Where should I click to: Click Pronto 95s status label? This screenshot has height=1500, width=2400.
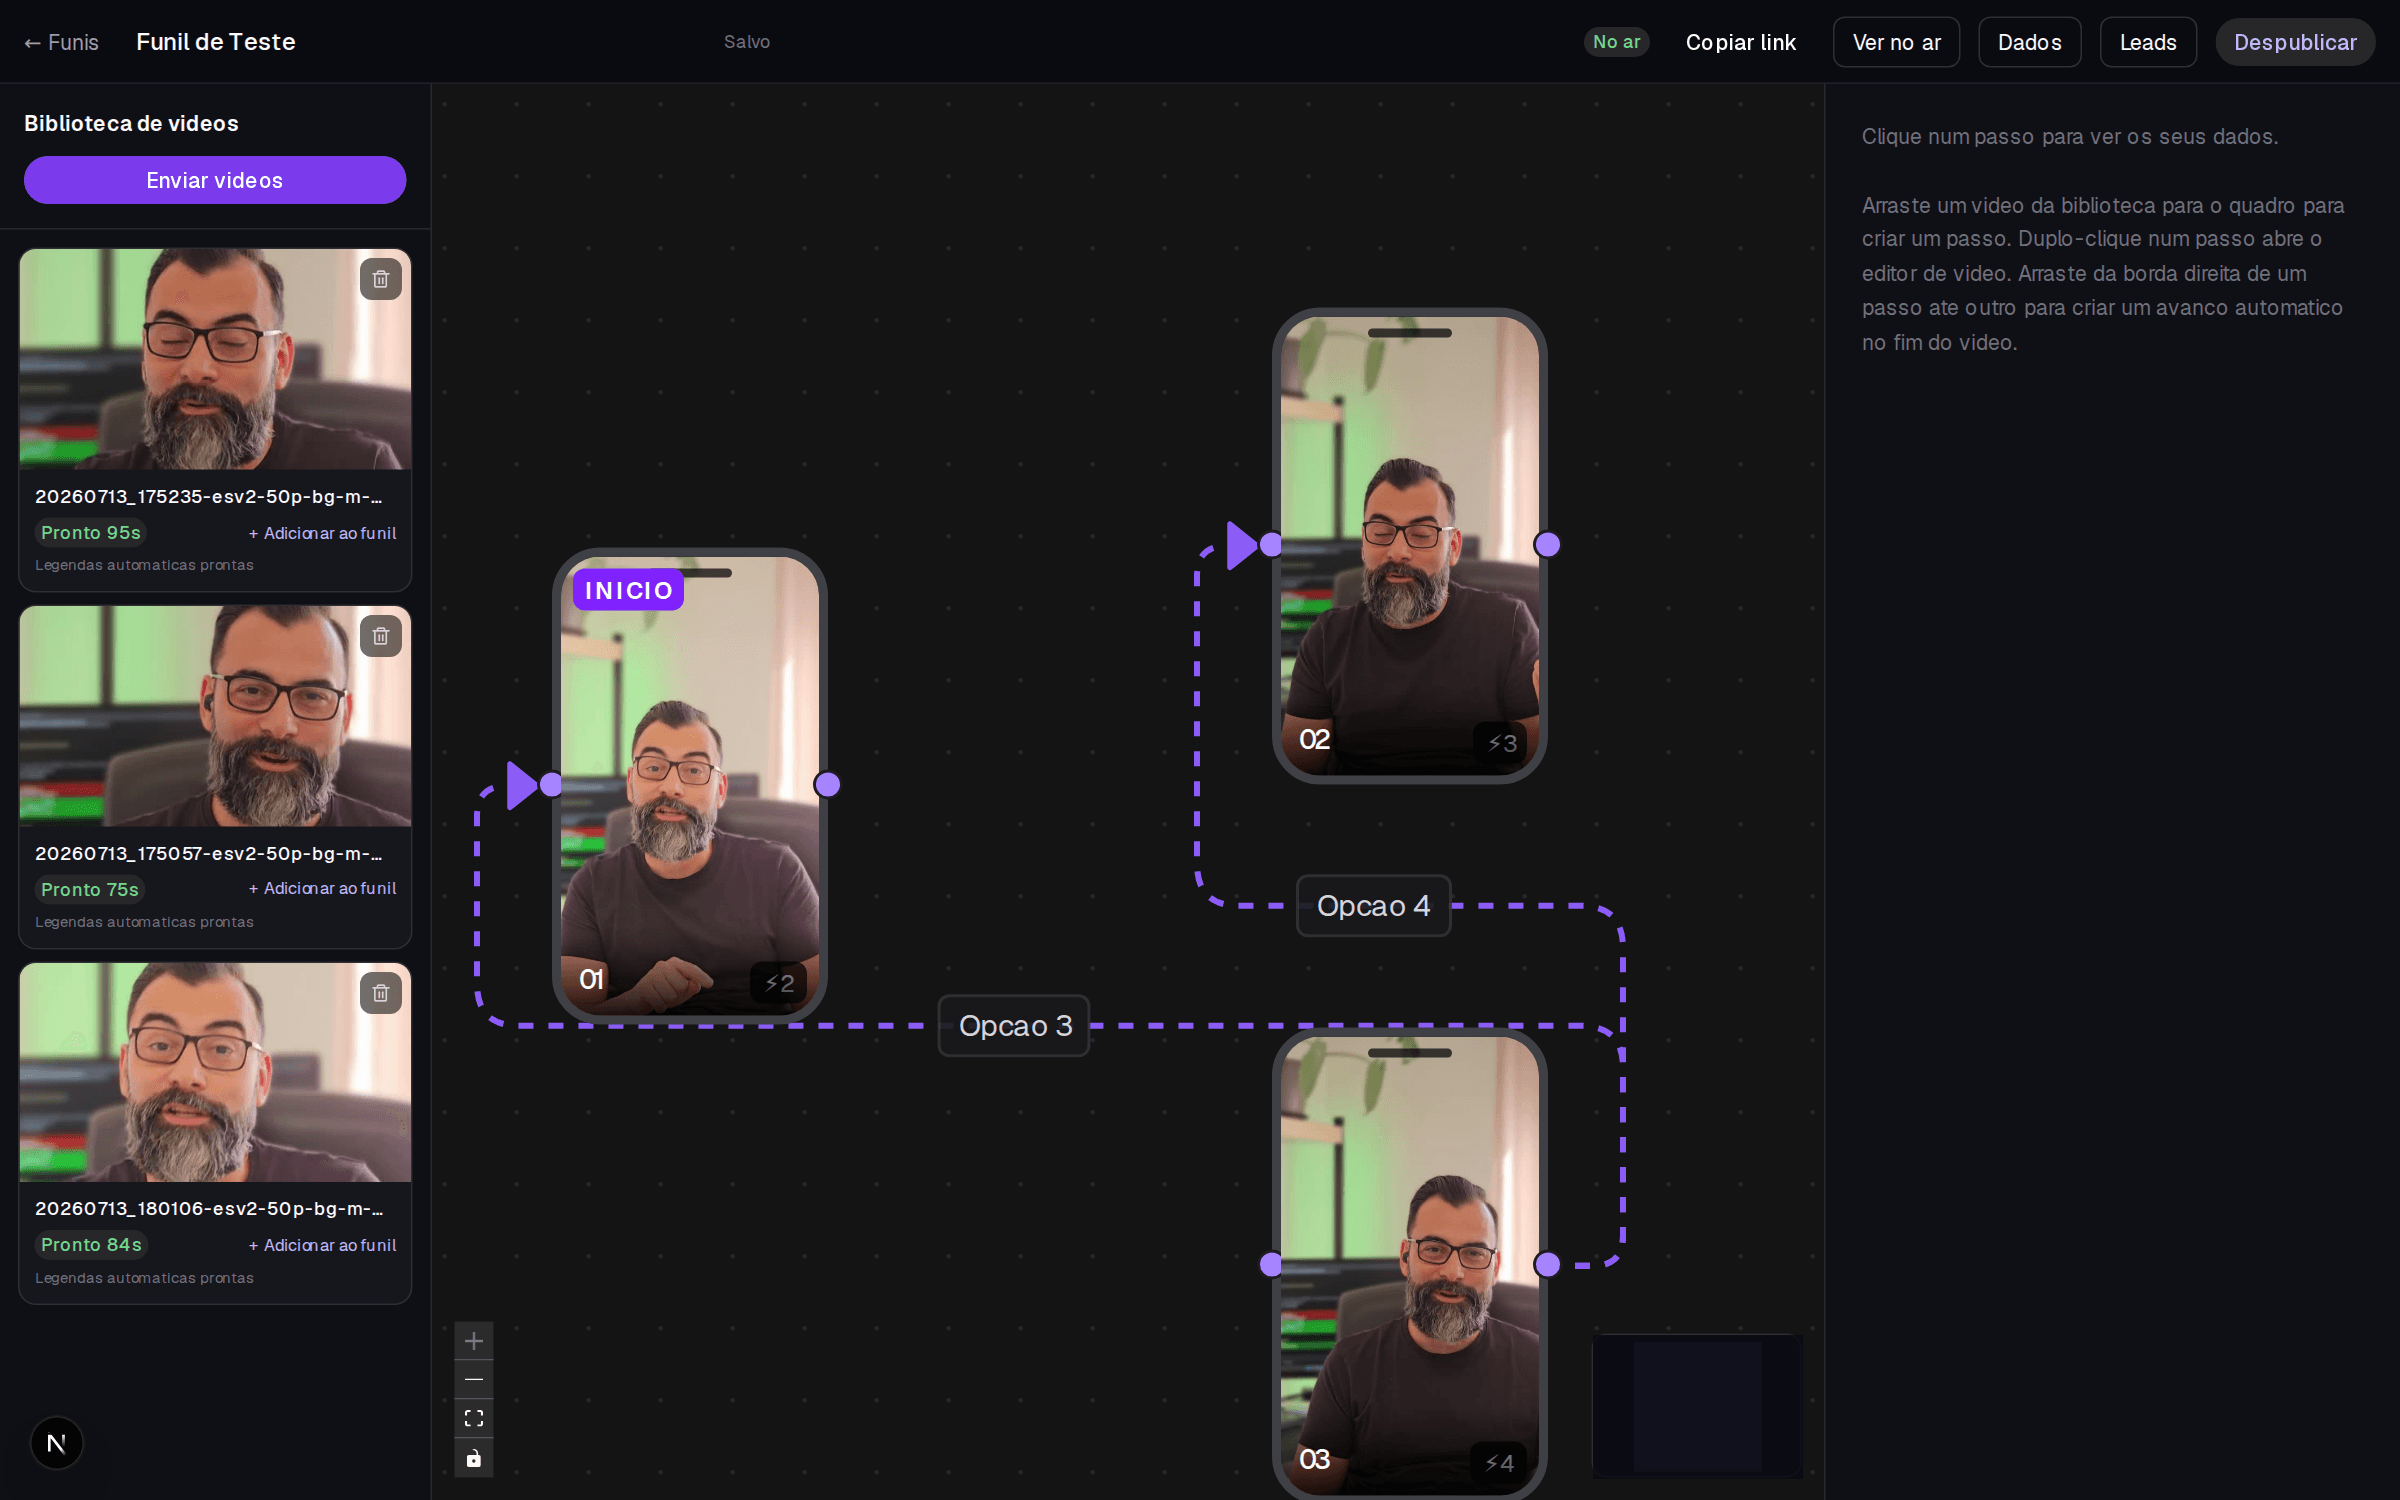[x=91, y=533]
